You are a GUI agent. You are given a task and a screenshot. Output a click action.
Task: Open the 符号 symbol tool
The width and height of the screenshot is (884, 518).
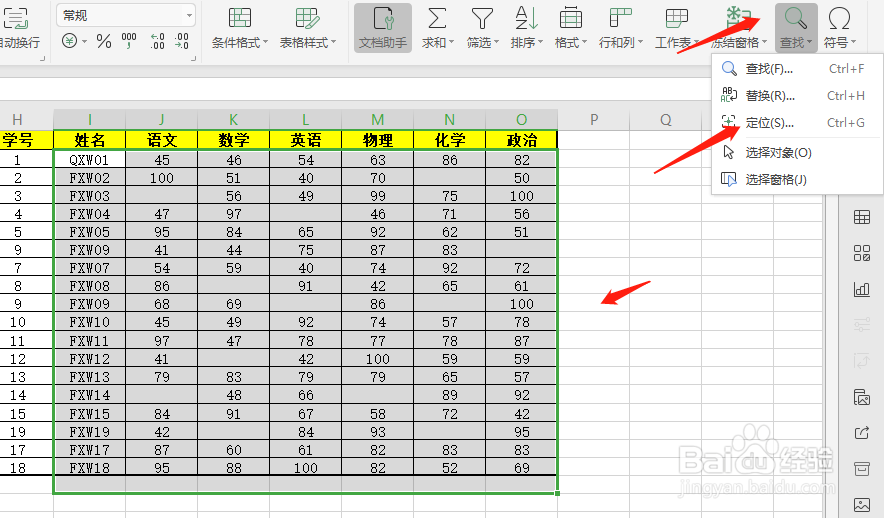(839, 28)
